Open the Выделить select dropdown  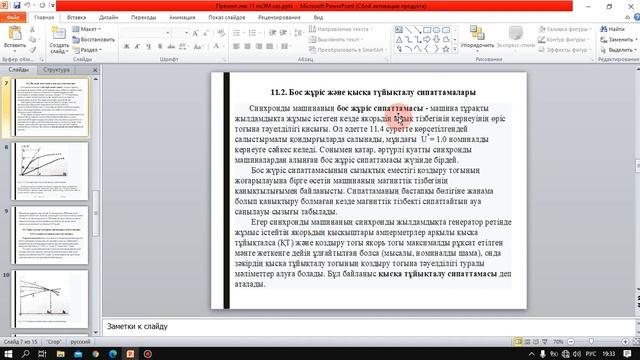(619, 50)
